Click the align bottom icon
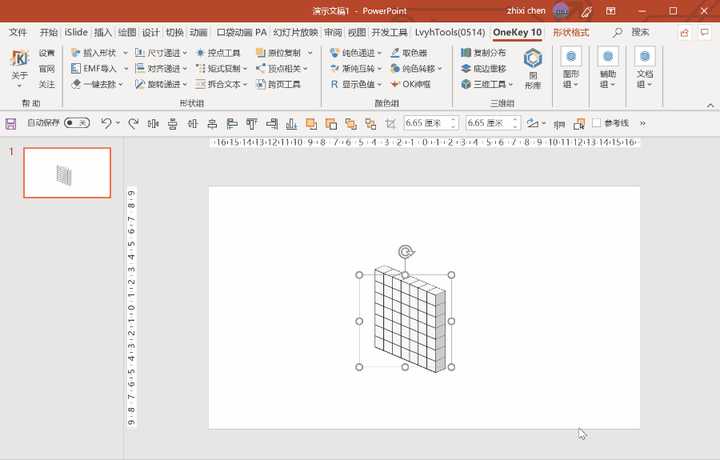This screenshot has width=720, height=460. tap(291, 123)
